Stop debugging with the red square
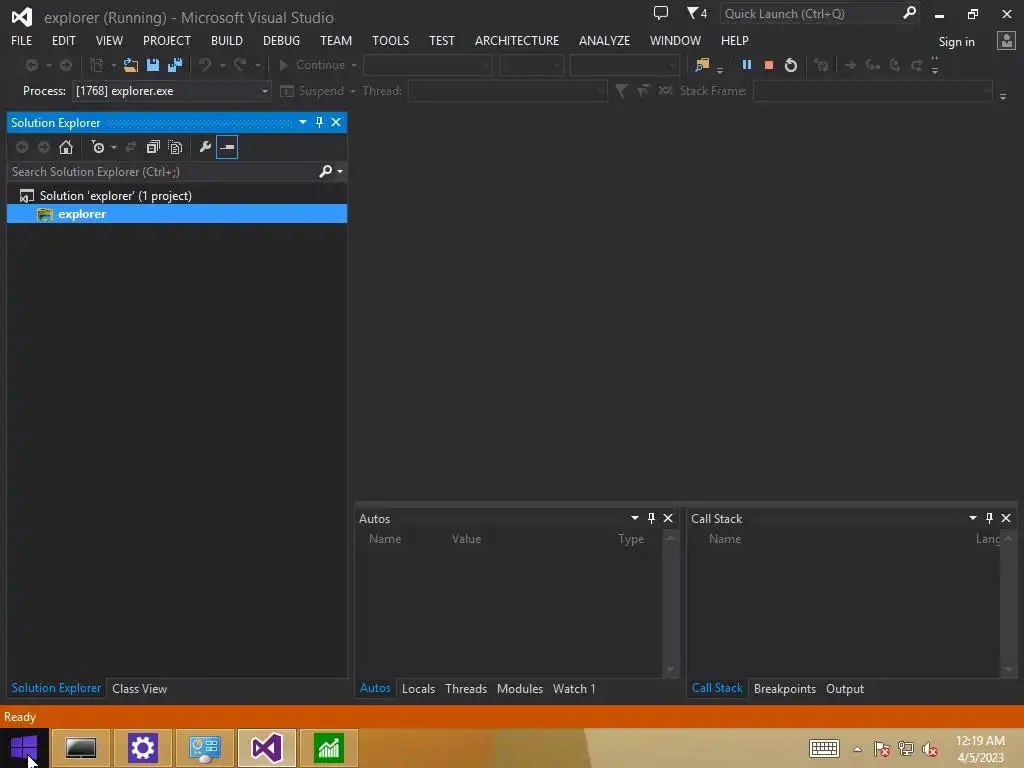The height and width of the screenshot is (768, 1024). click(769, 65)
